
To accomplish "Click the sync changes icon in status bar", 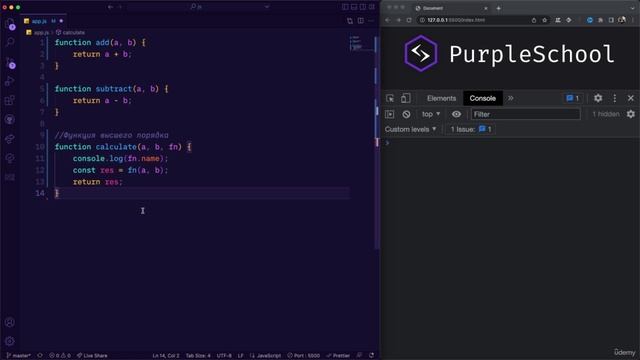I will point(40,356).
